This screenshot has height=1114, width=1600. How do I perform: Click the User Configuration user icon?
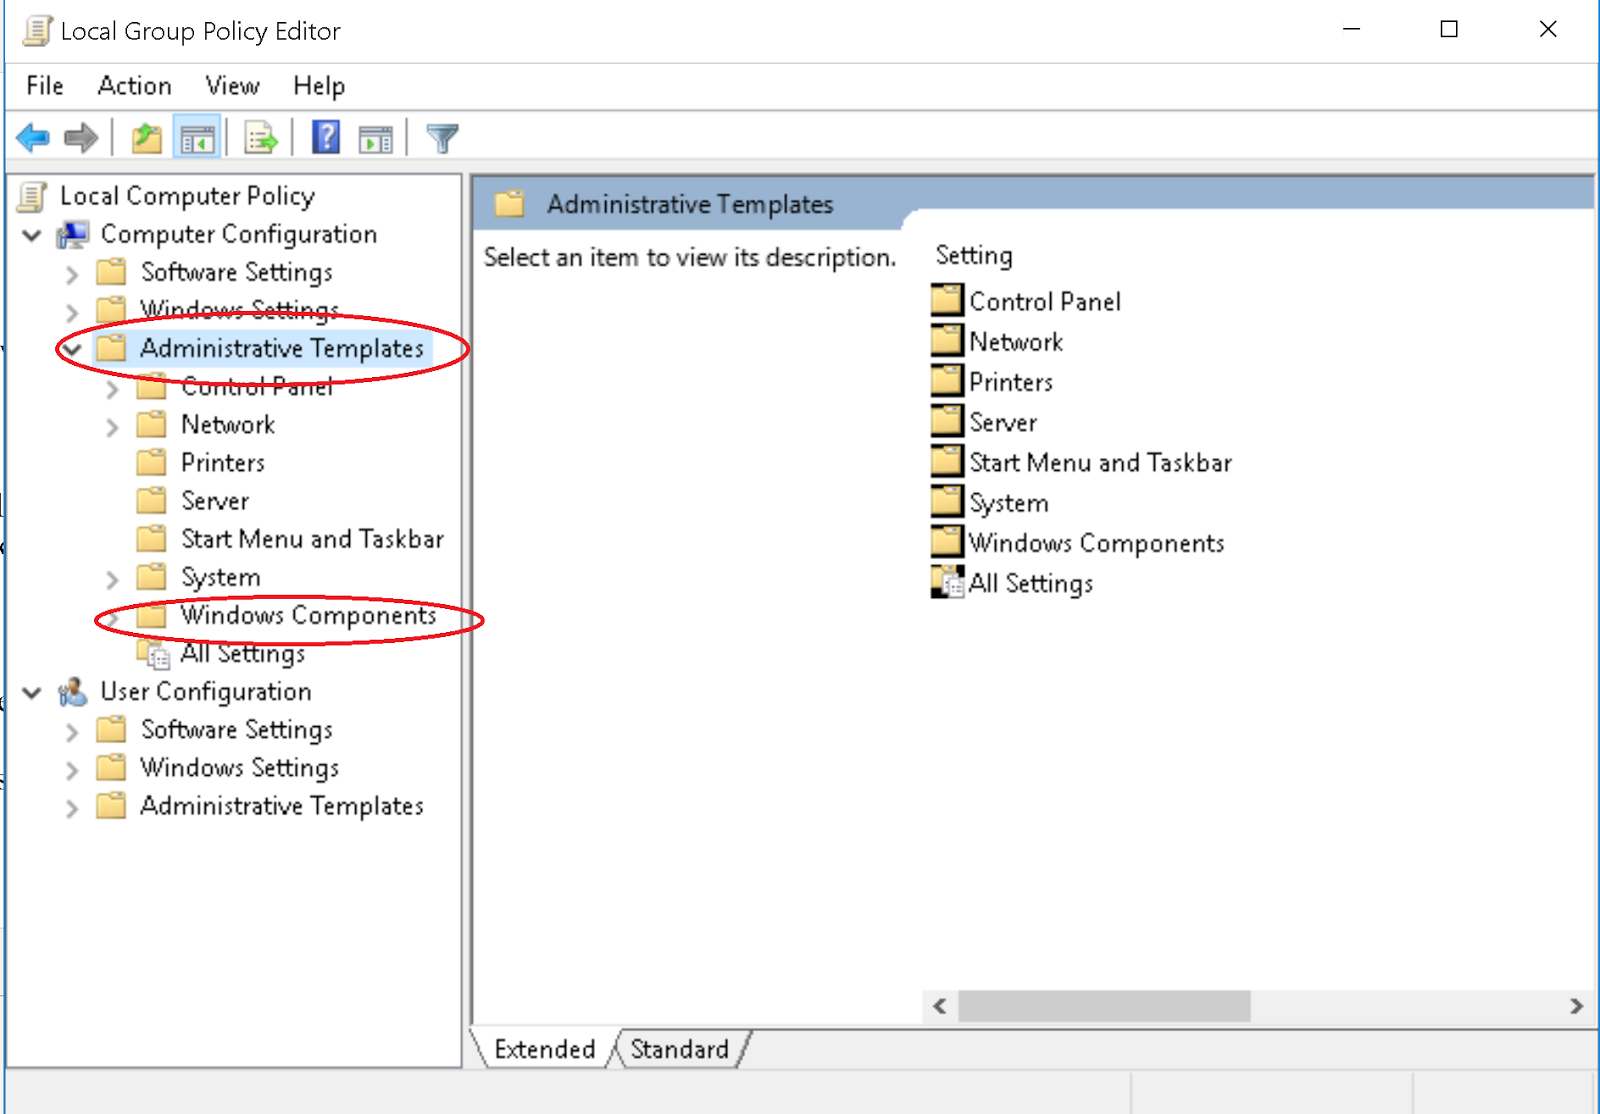click(73, 692)
